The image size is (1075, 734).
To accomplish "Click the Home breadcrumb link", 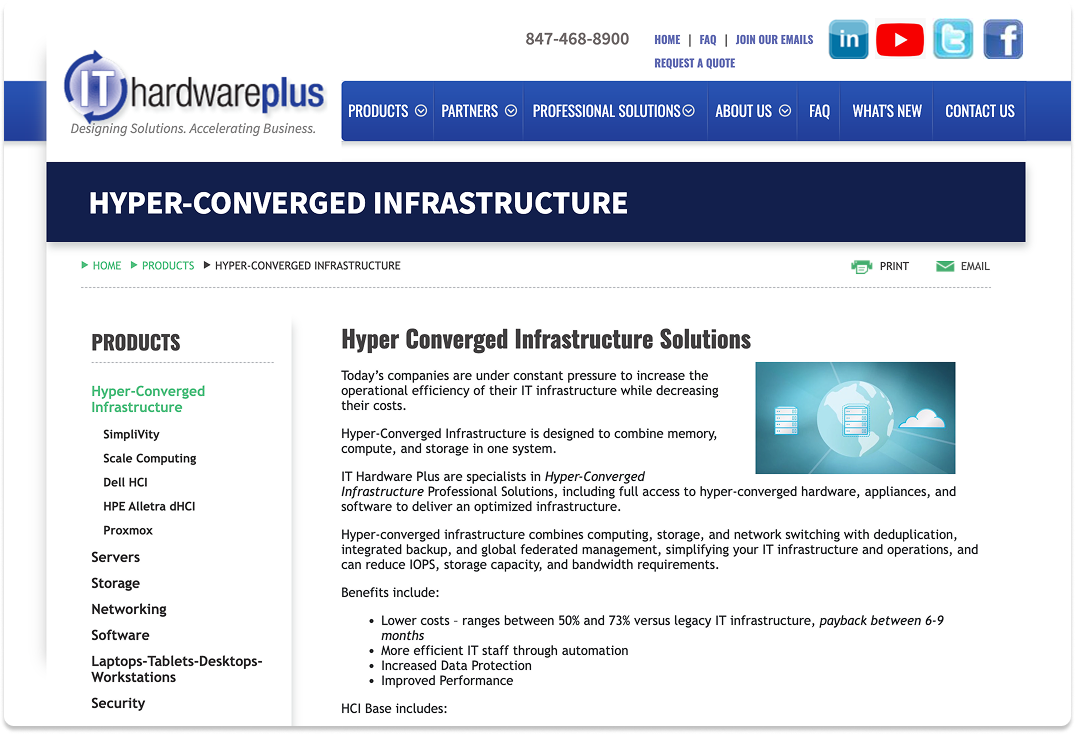I will click(x=106, y=266).
